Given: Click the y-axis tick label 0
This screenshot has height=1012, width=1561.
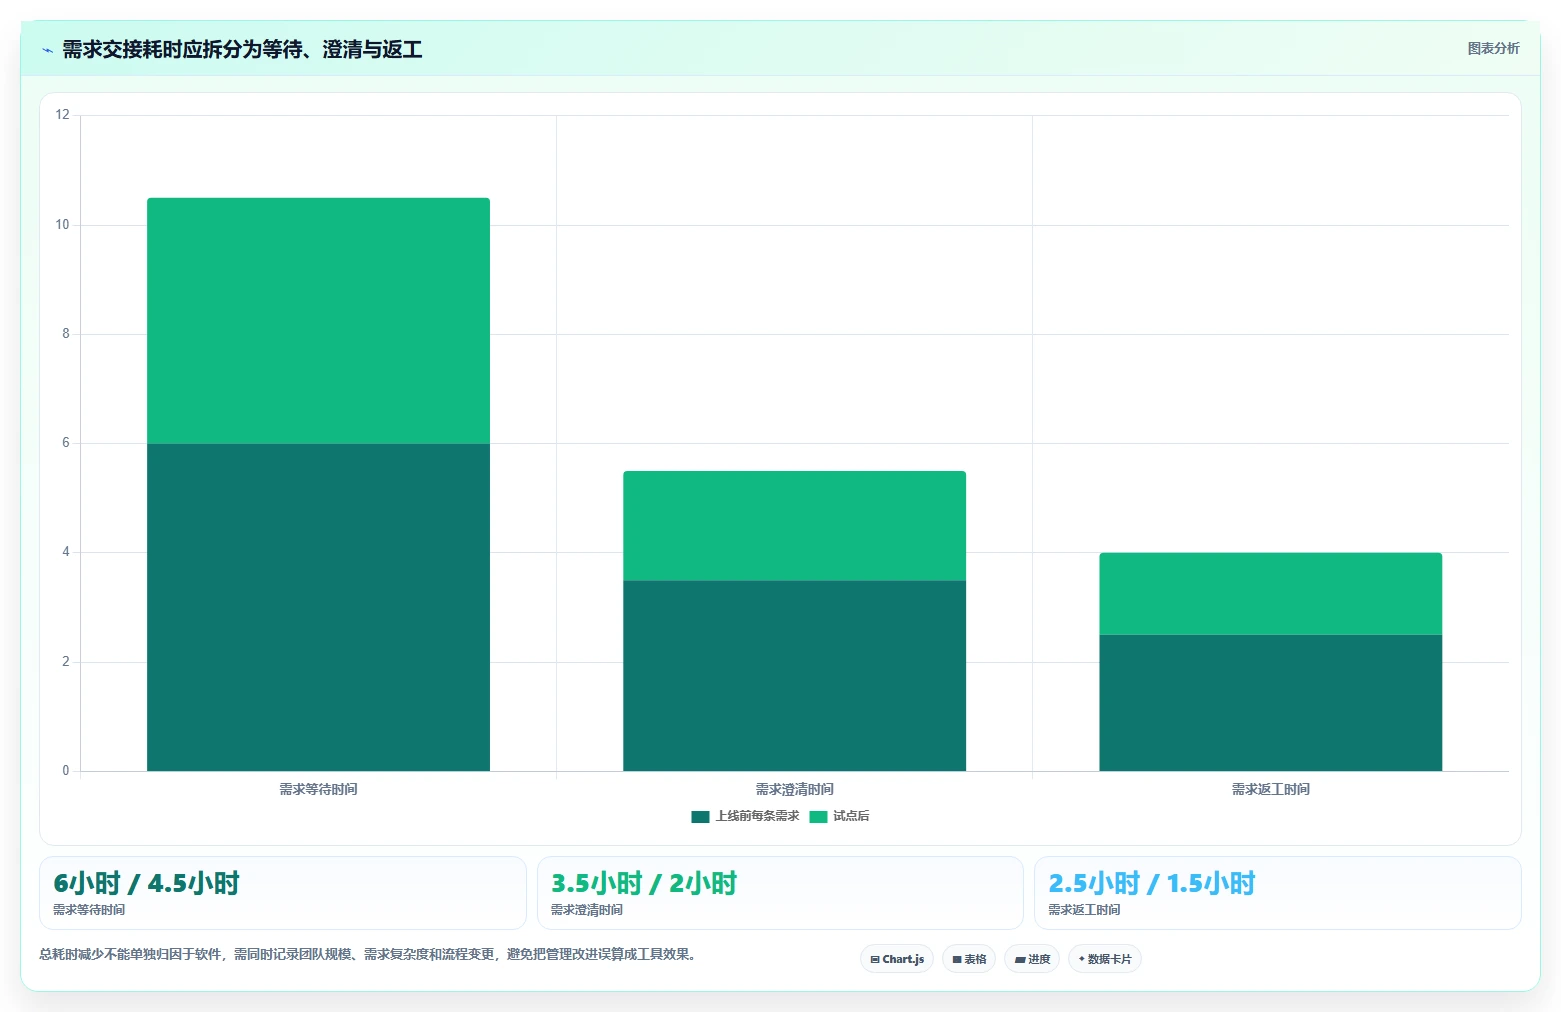Looking at the screenshot, I should click(x=66, y=771).
